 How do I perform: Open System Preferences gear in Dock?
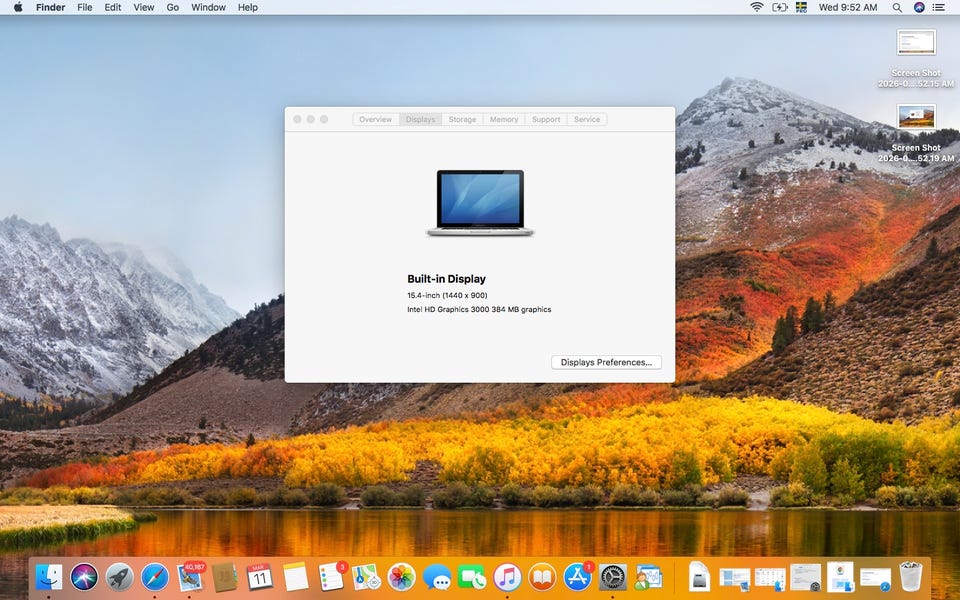tap(613, 576)
